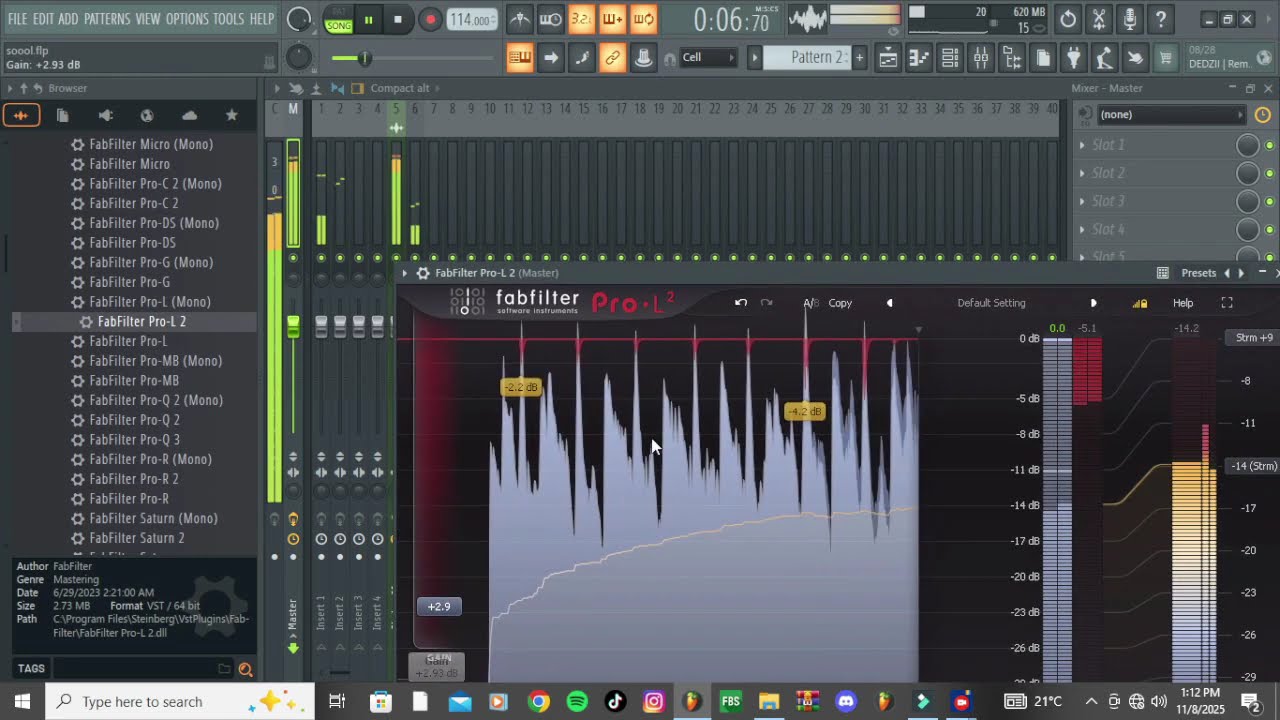Select FabFilter Pro-Q 3 in browser
Image resolution: width=1280 pixels, height=720 pixels.
point(135,439)
